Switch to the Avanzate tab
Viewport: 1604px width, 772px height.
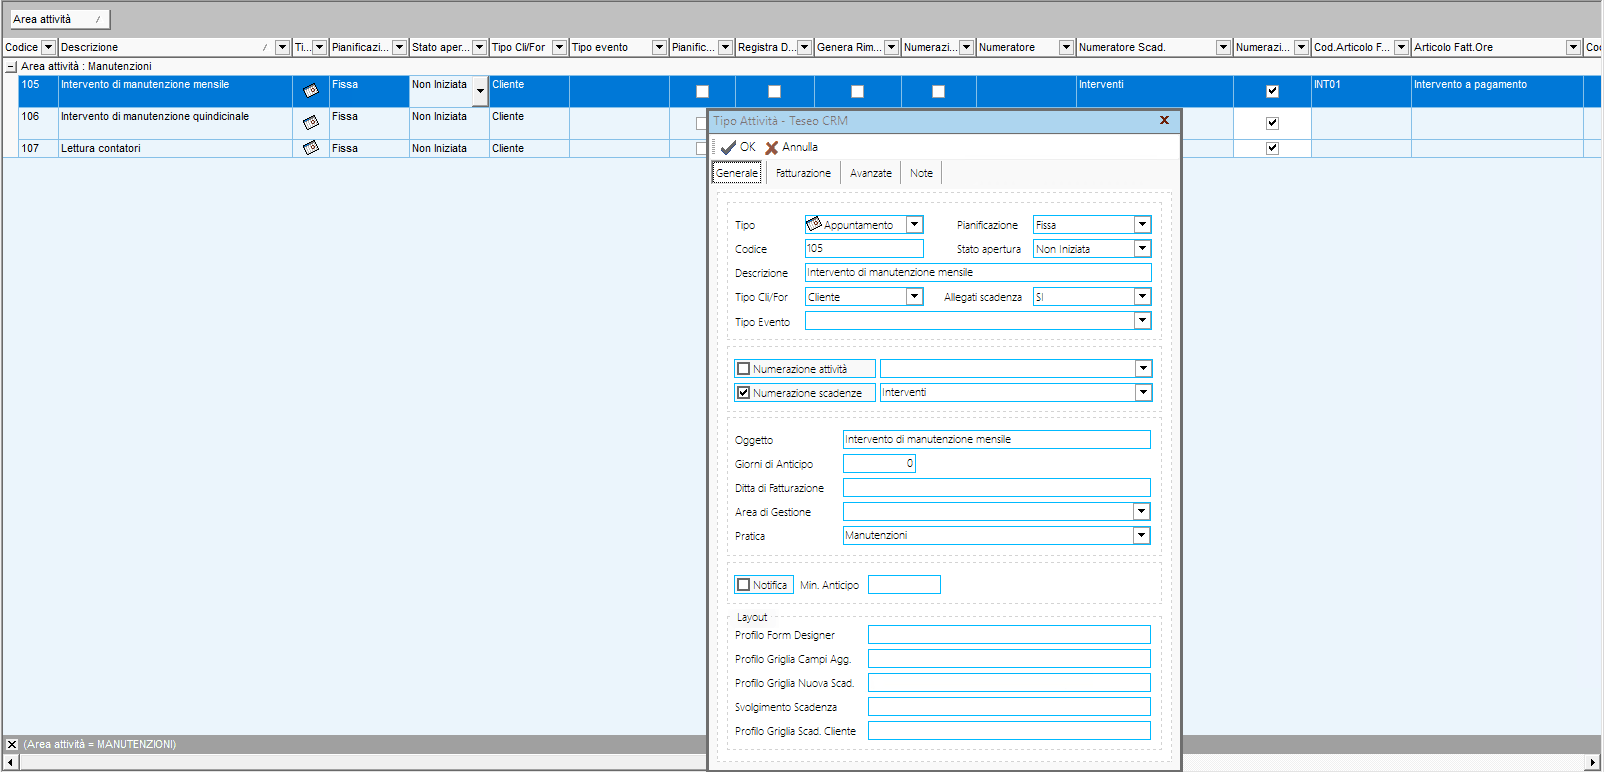tap(870, 173)
